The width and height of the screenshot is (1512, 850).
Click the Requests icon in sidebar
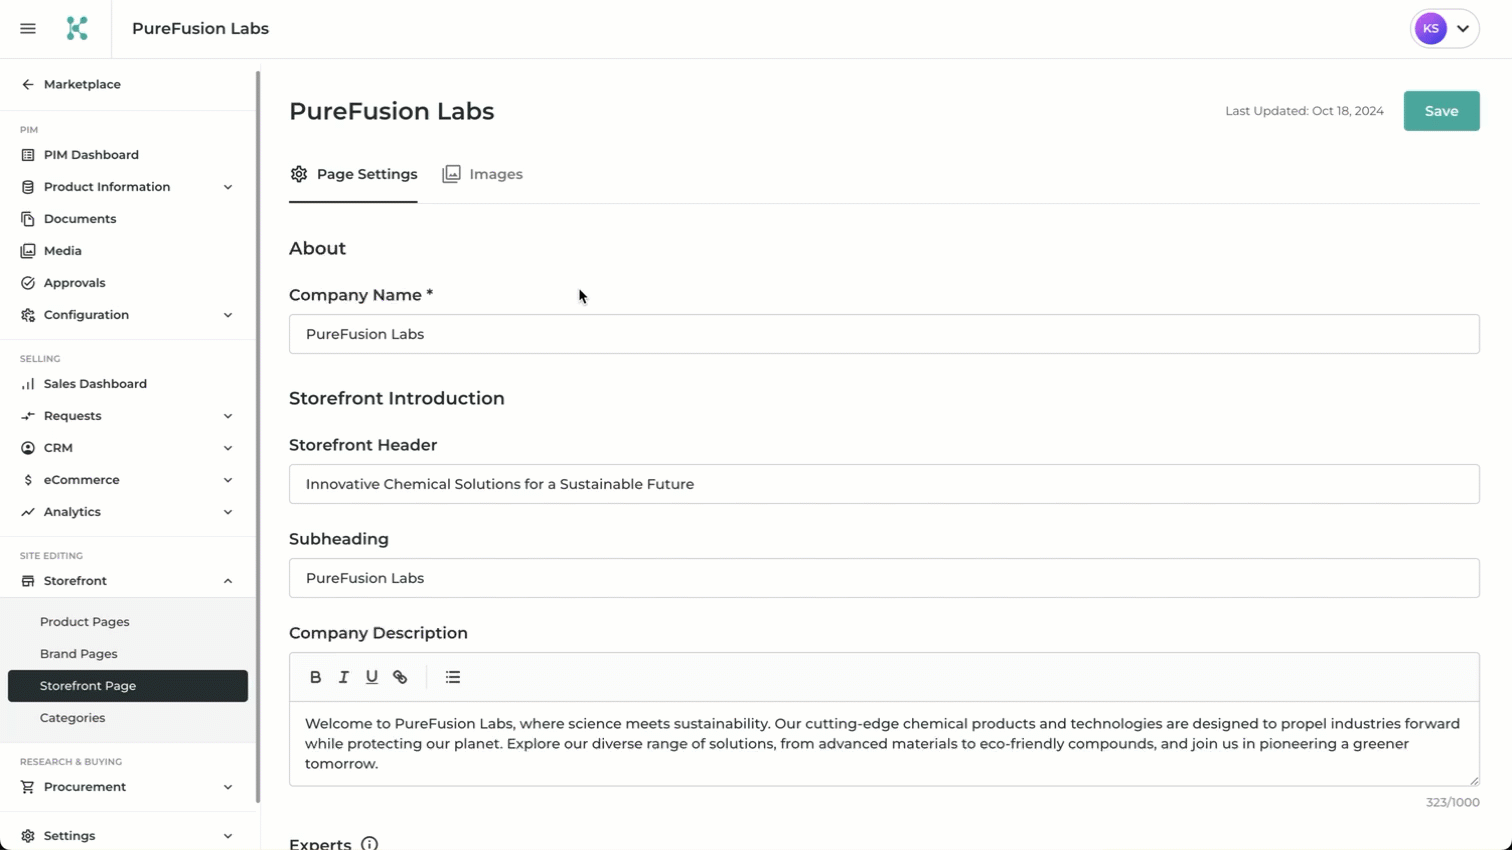coord(28,416)
